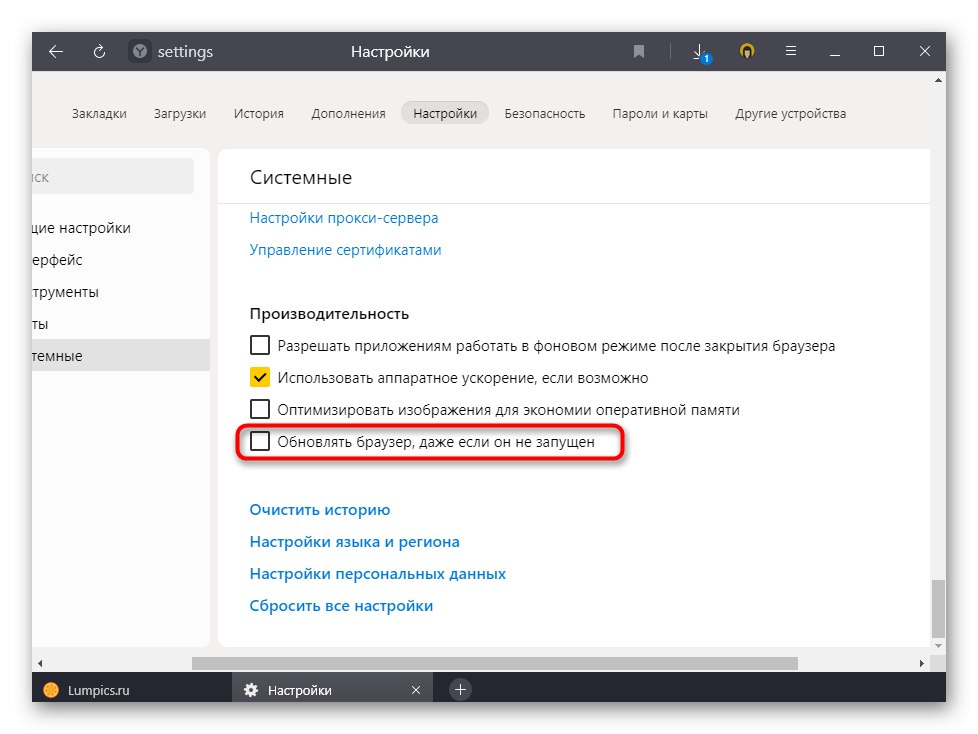The image size is (978, 734).
Task: Disable hardware acceleration checkbox
Action: (260, 377)
